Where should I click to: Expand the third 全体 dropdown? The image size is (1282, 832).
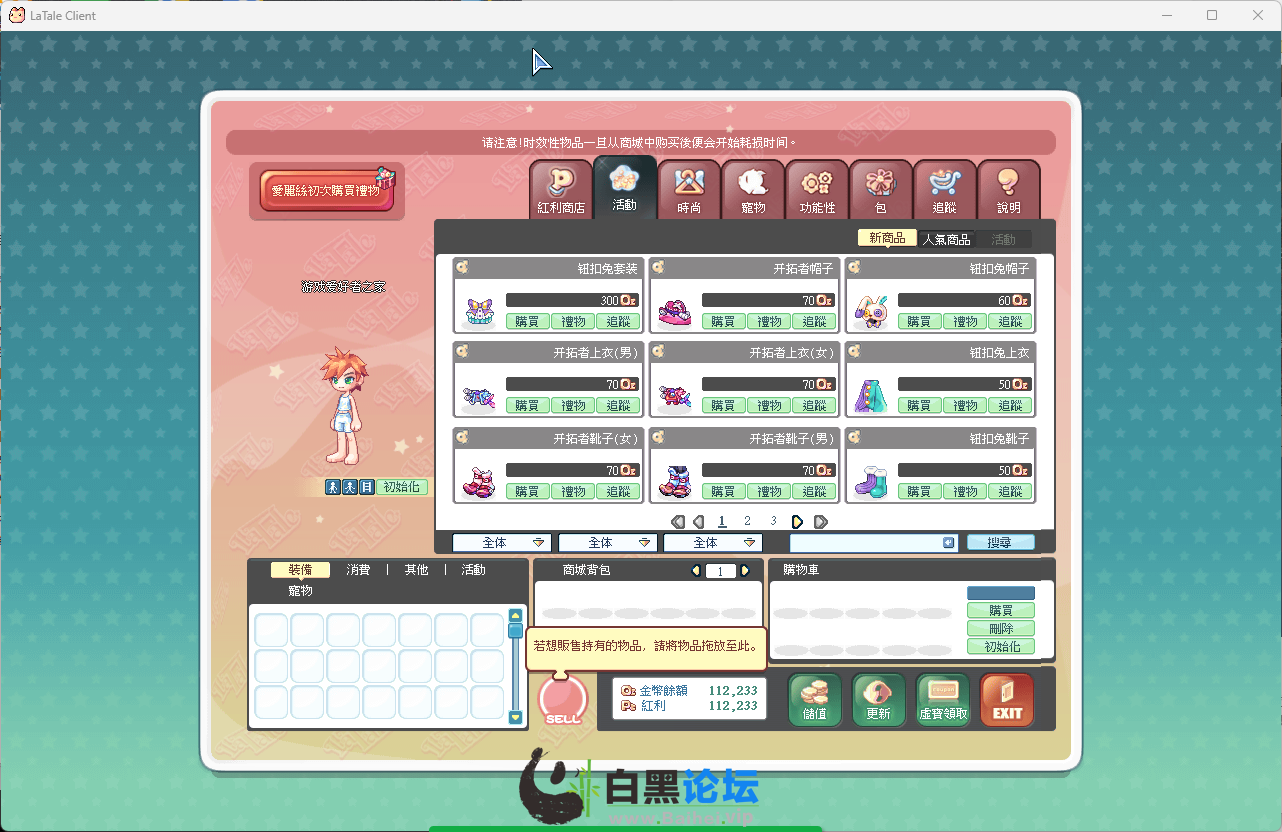click(712, 542)
